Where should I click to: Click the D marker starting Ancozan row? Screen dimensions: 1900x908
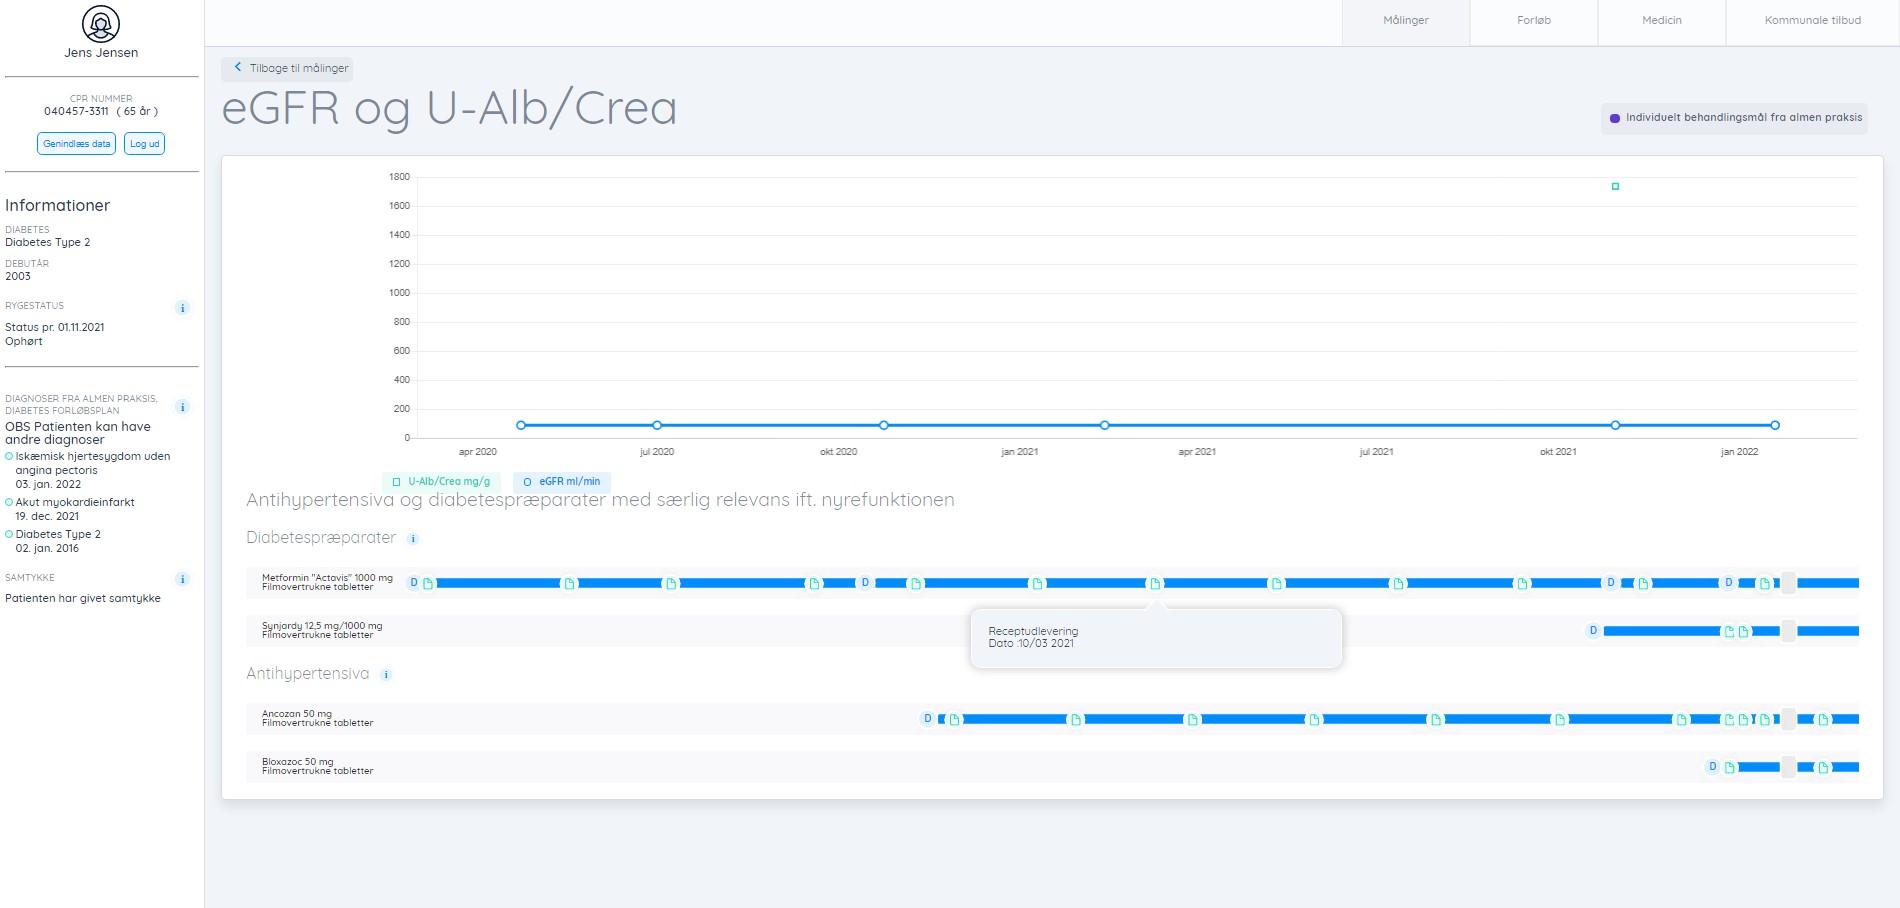927,719
